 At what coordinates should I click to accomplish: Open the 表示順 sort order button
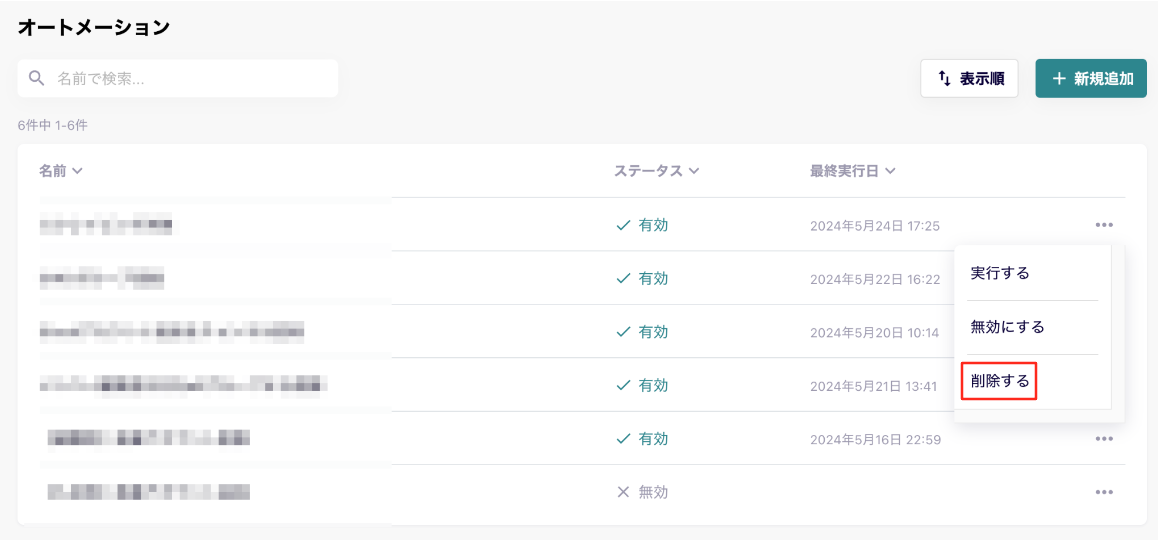[969, 78]
